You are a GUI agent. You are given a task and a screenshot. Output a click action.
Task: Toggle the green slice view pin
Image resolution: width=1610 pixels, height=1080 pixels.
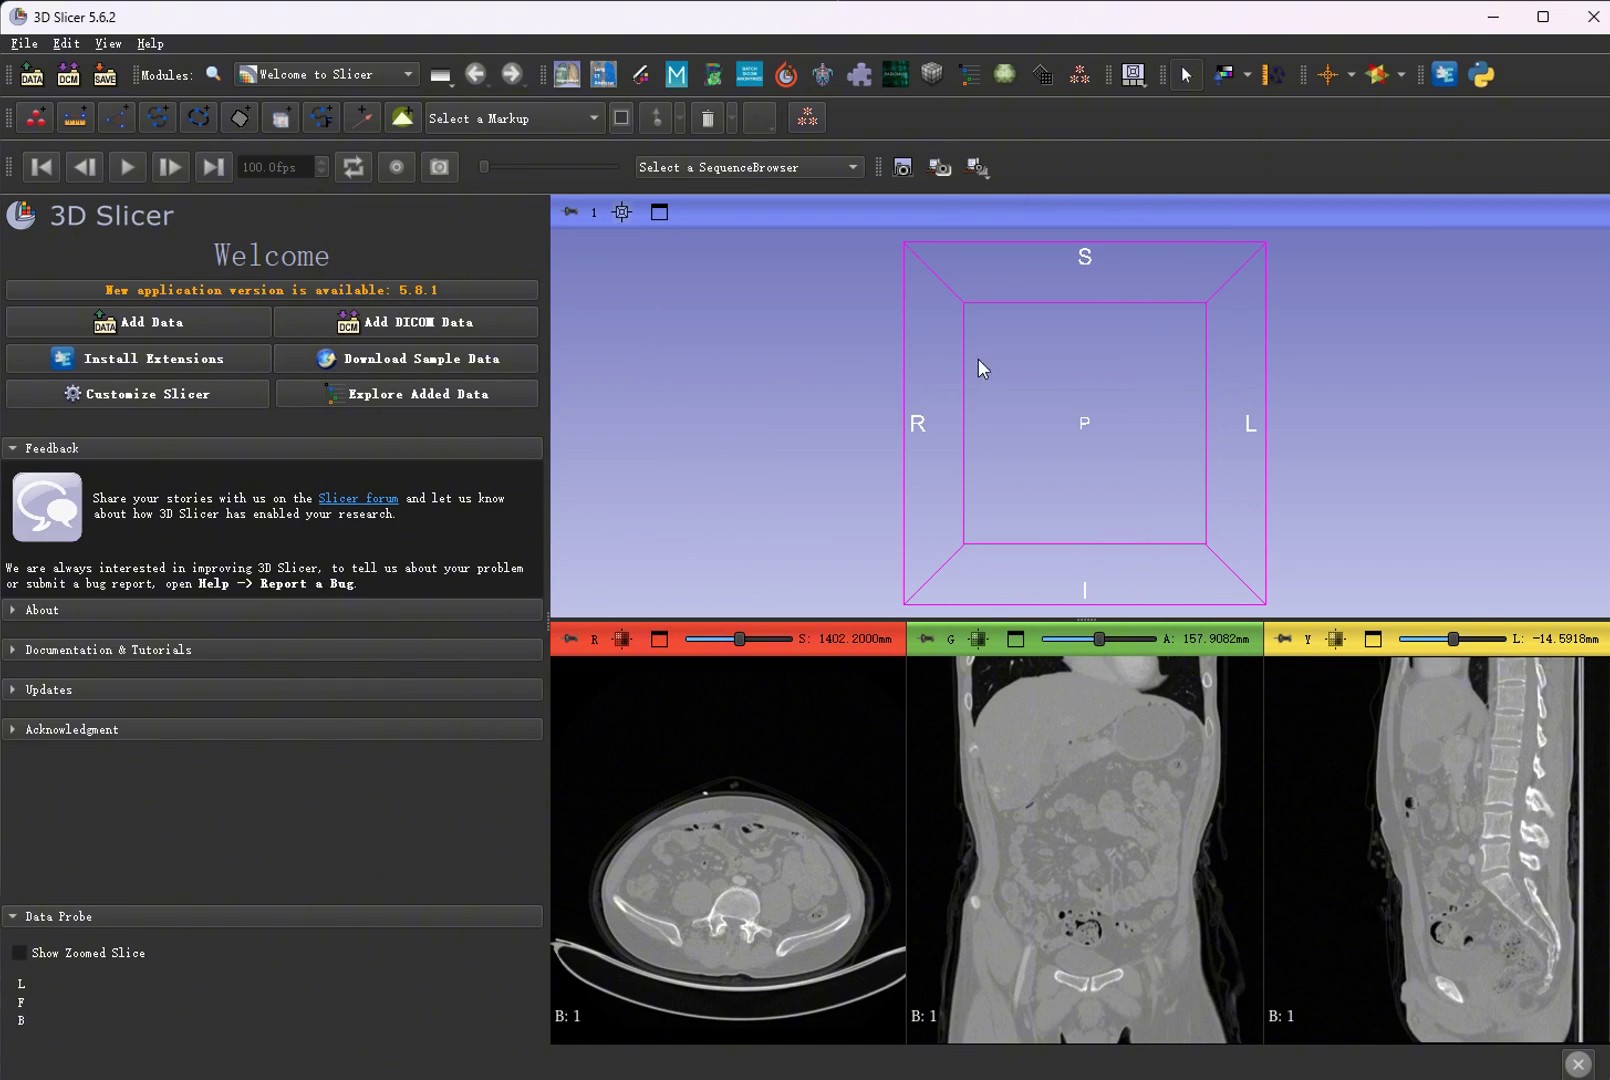[x=927, y=639]
